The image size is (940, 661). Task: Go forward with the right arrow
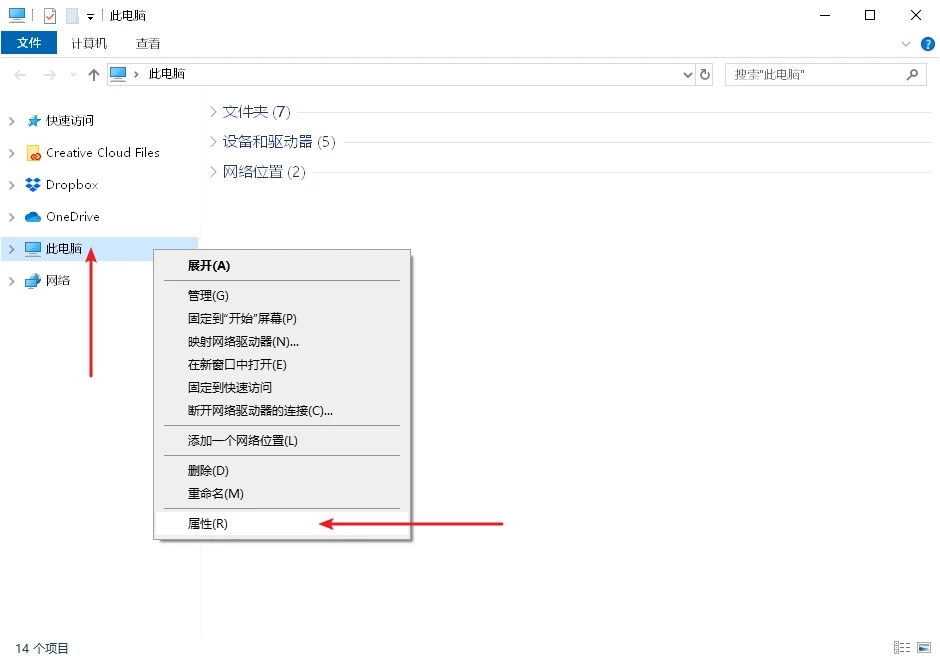click(50, 75)
